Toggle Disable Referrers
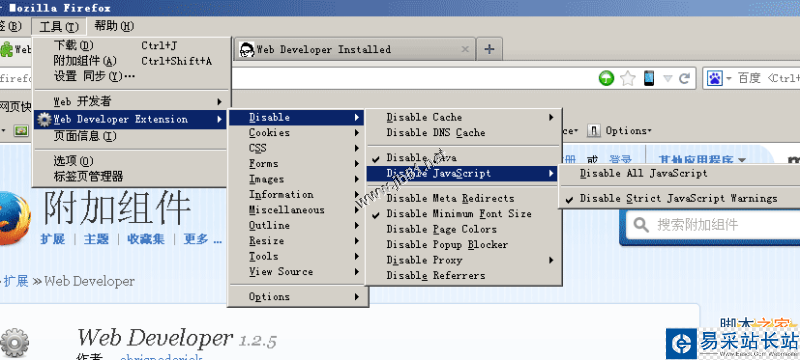Image resolution: width=800 pixels, height=360 pixels. tap(463, 275)
